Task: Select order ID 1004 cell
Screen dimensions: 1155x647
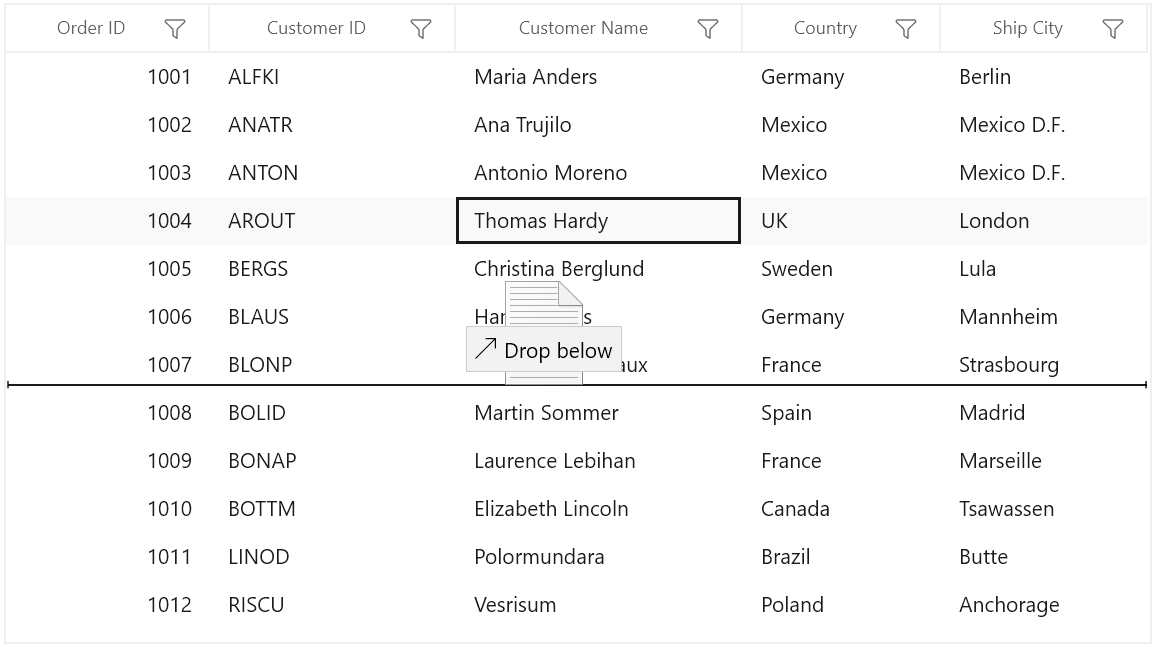Action: (108, 220)
